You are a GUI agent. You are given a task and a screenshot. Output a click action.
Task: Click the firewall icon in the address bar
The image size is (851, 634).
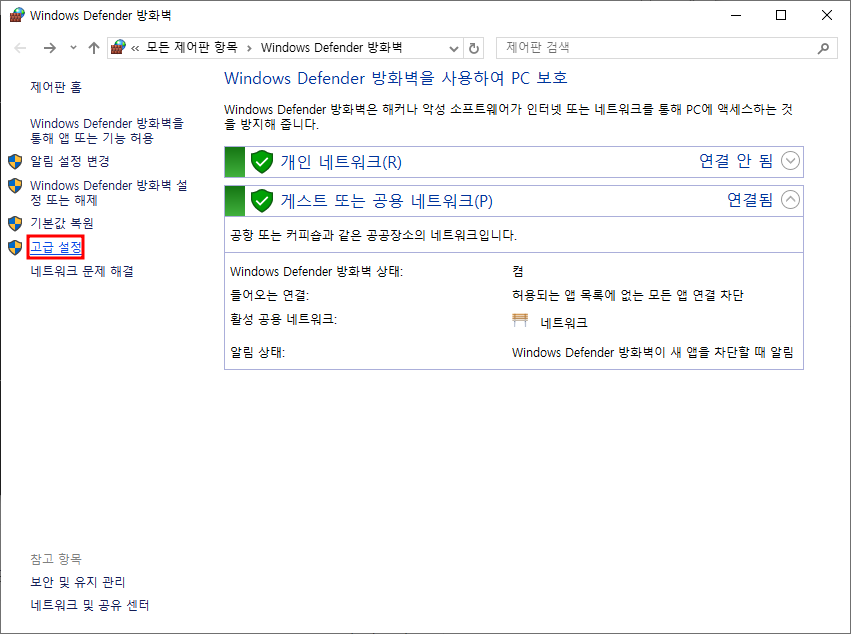click(x=118, y=48)
